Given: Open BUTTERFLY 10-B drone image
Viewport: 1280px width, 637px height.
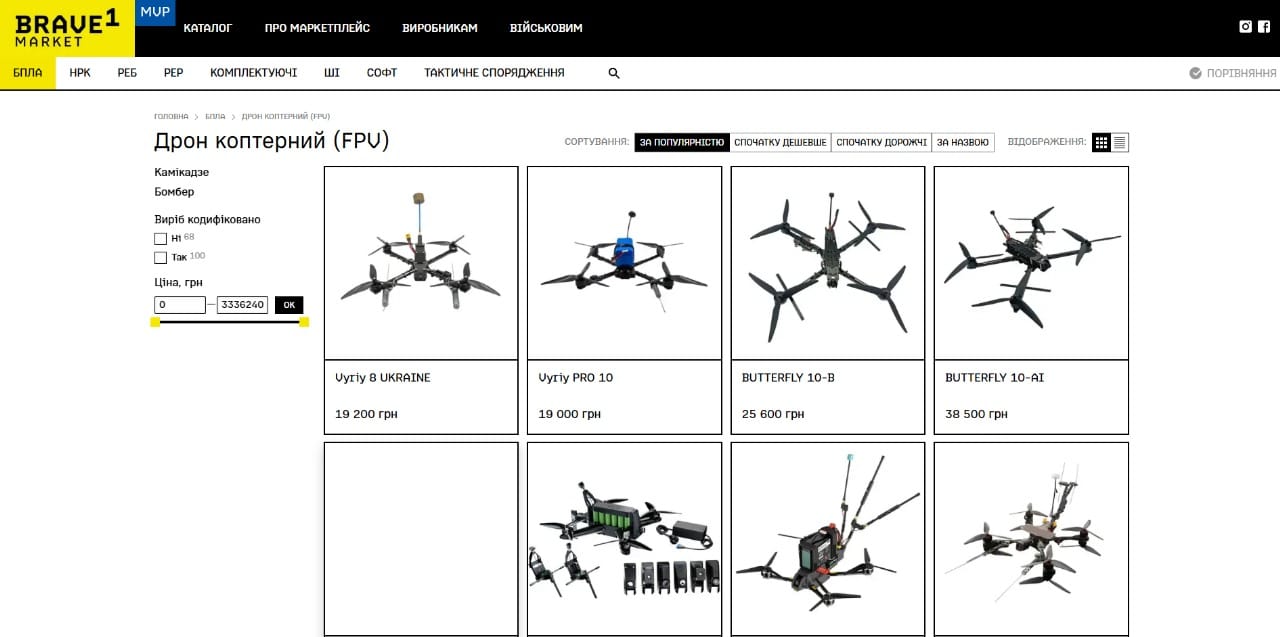Looking at the screenshot, I should click(828, 263).
